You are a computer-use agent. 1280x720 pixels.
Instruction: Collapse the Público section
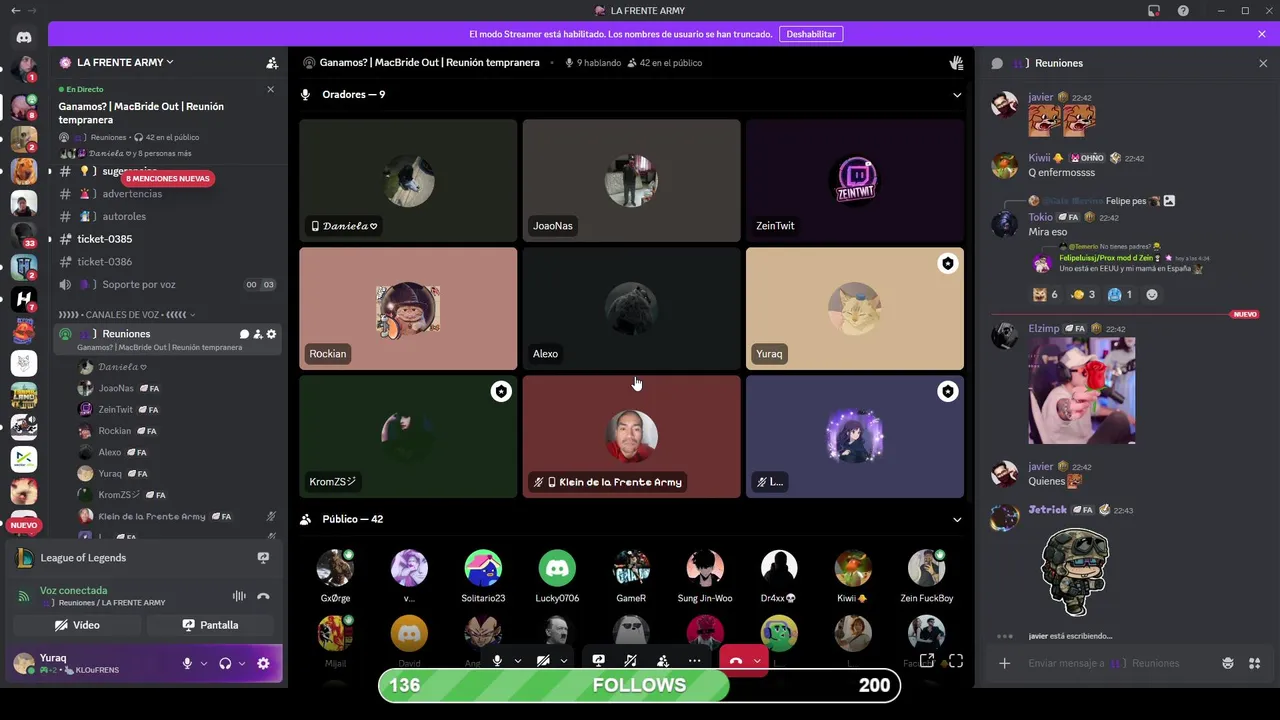[x=956, y=519]
